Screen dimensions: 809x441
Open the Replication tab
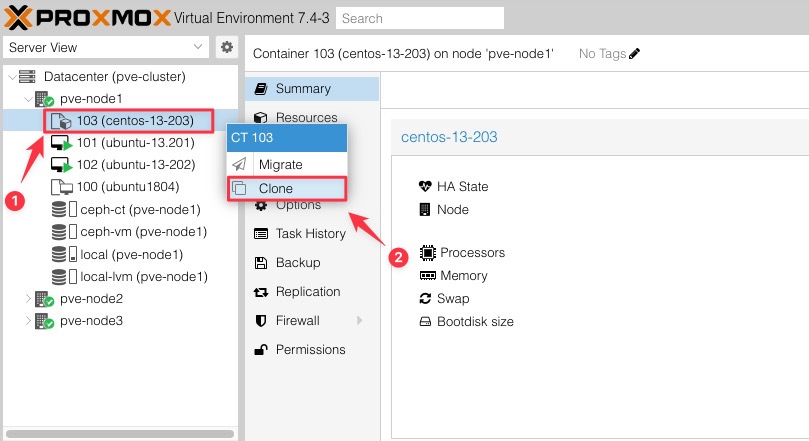312,291
